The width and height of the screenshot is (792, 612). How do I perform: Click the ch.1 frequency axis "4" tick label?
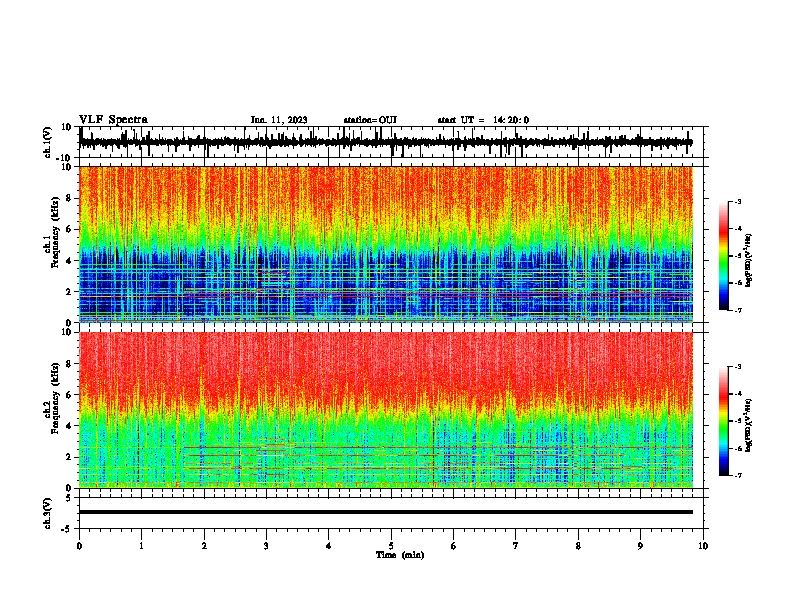(x=69, y=261)
